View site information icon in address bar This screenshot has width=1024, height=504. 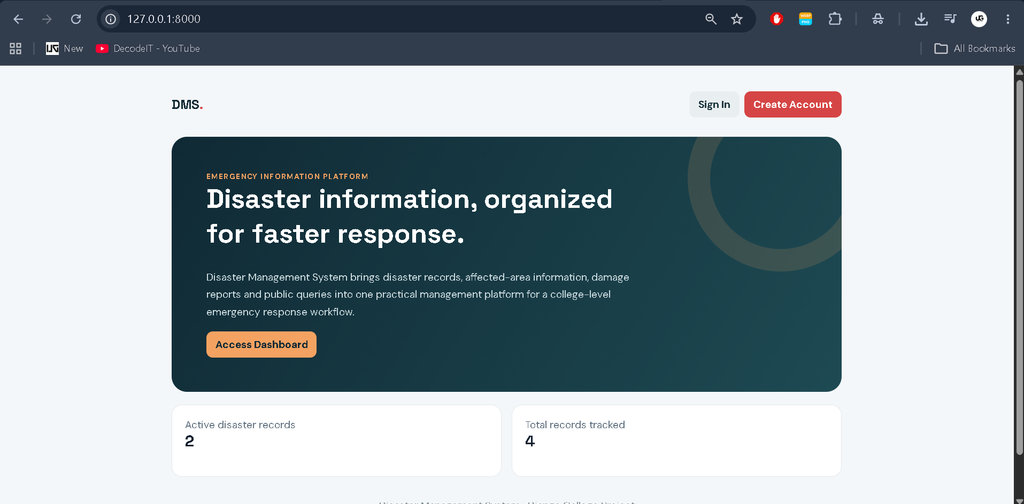click(111, 19)
